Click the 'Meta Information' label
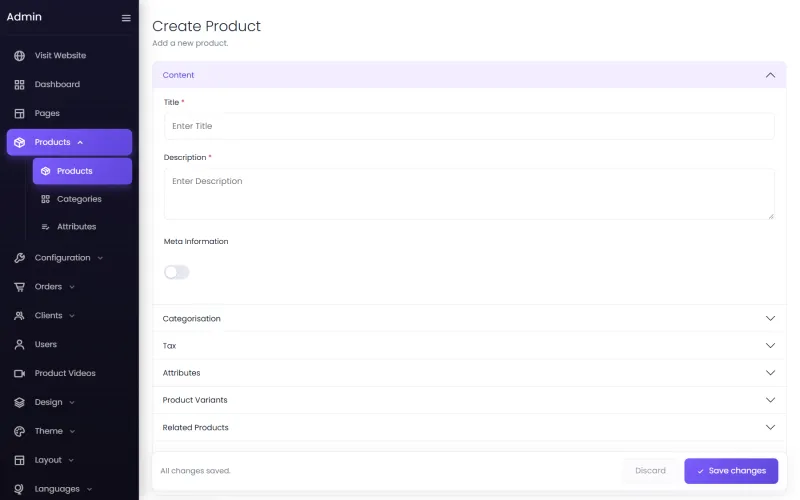Screen dimensions: 800x500 196,241
